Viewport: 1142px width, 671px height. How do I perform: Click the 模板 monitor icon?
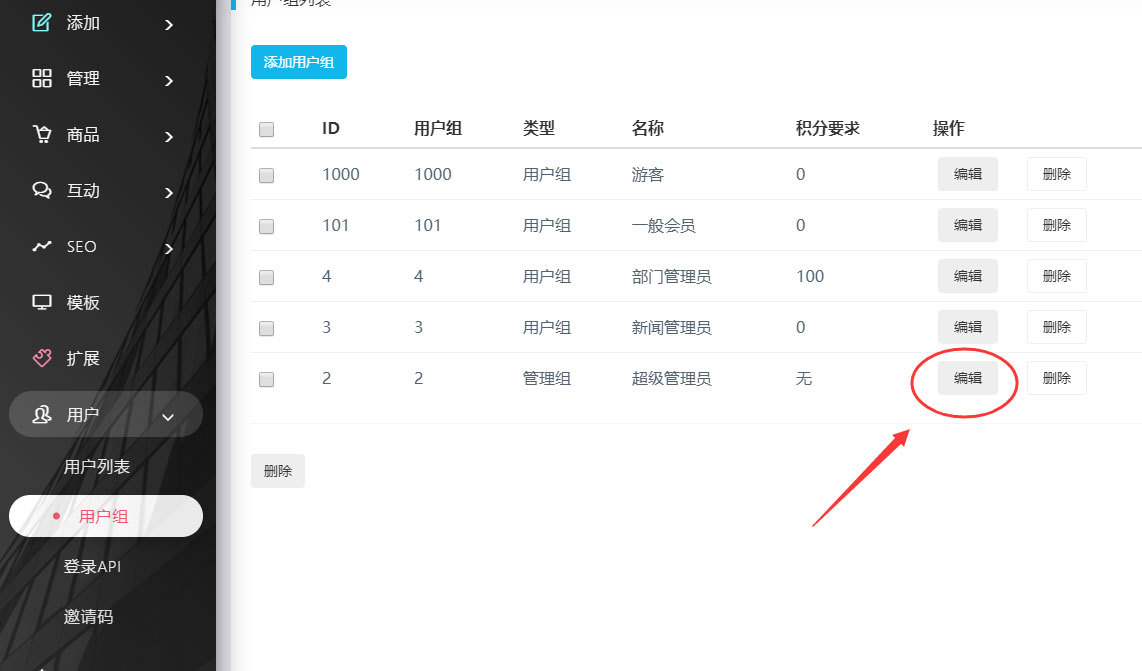(41, 302)
